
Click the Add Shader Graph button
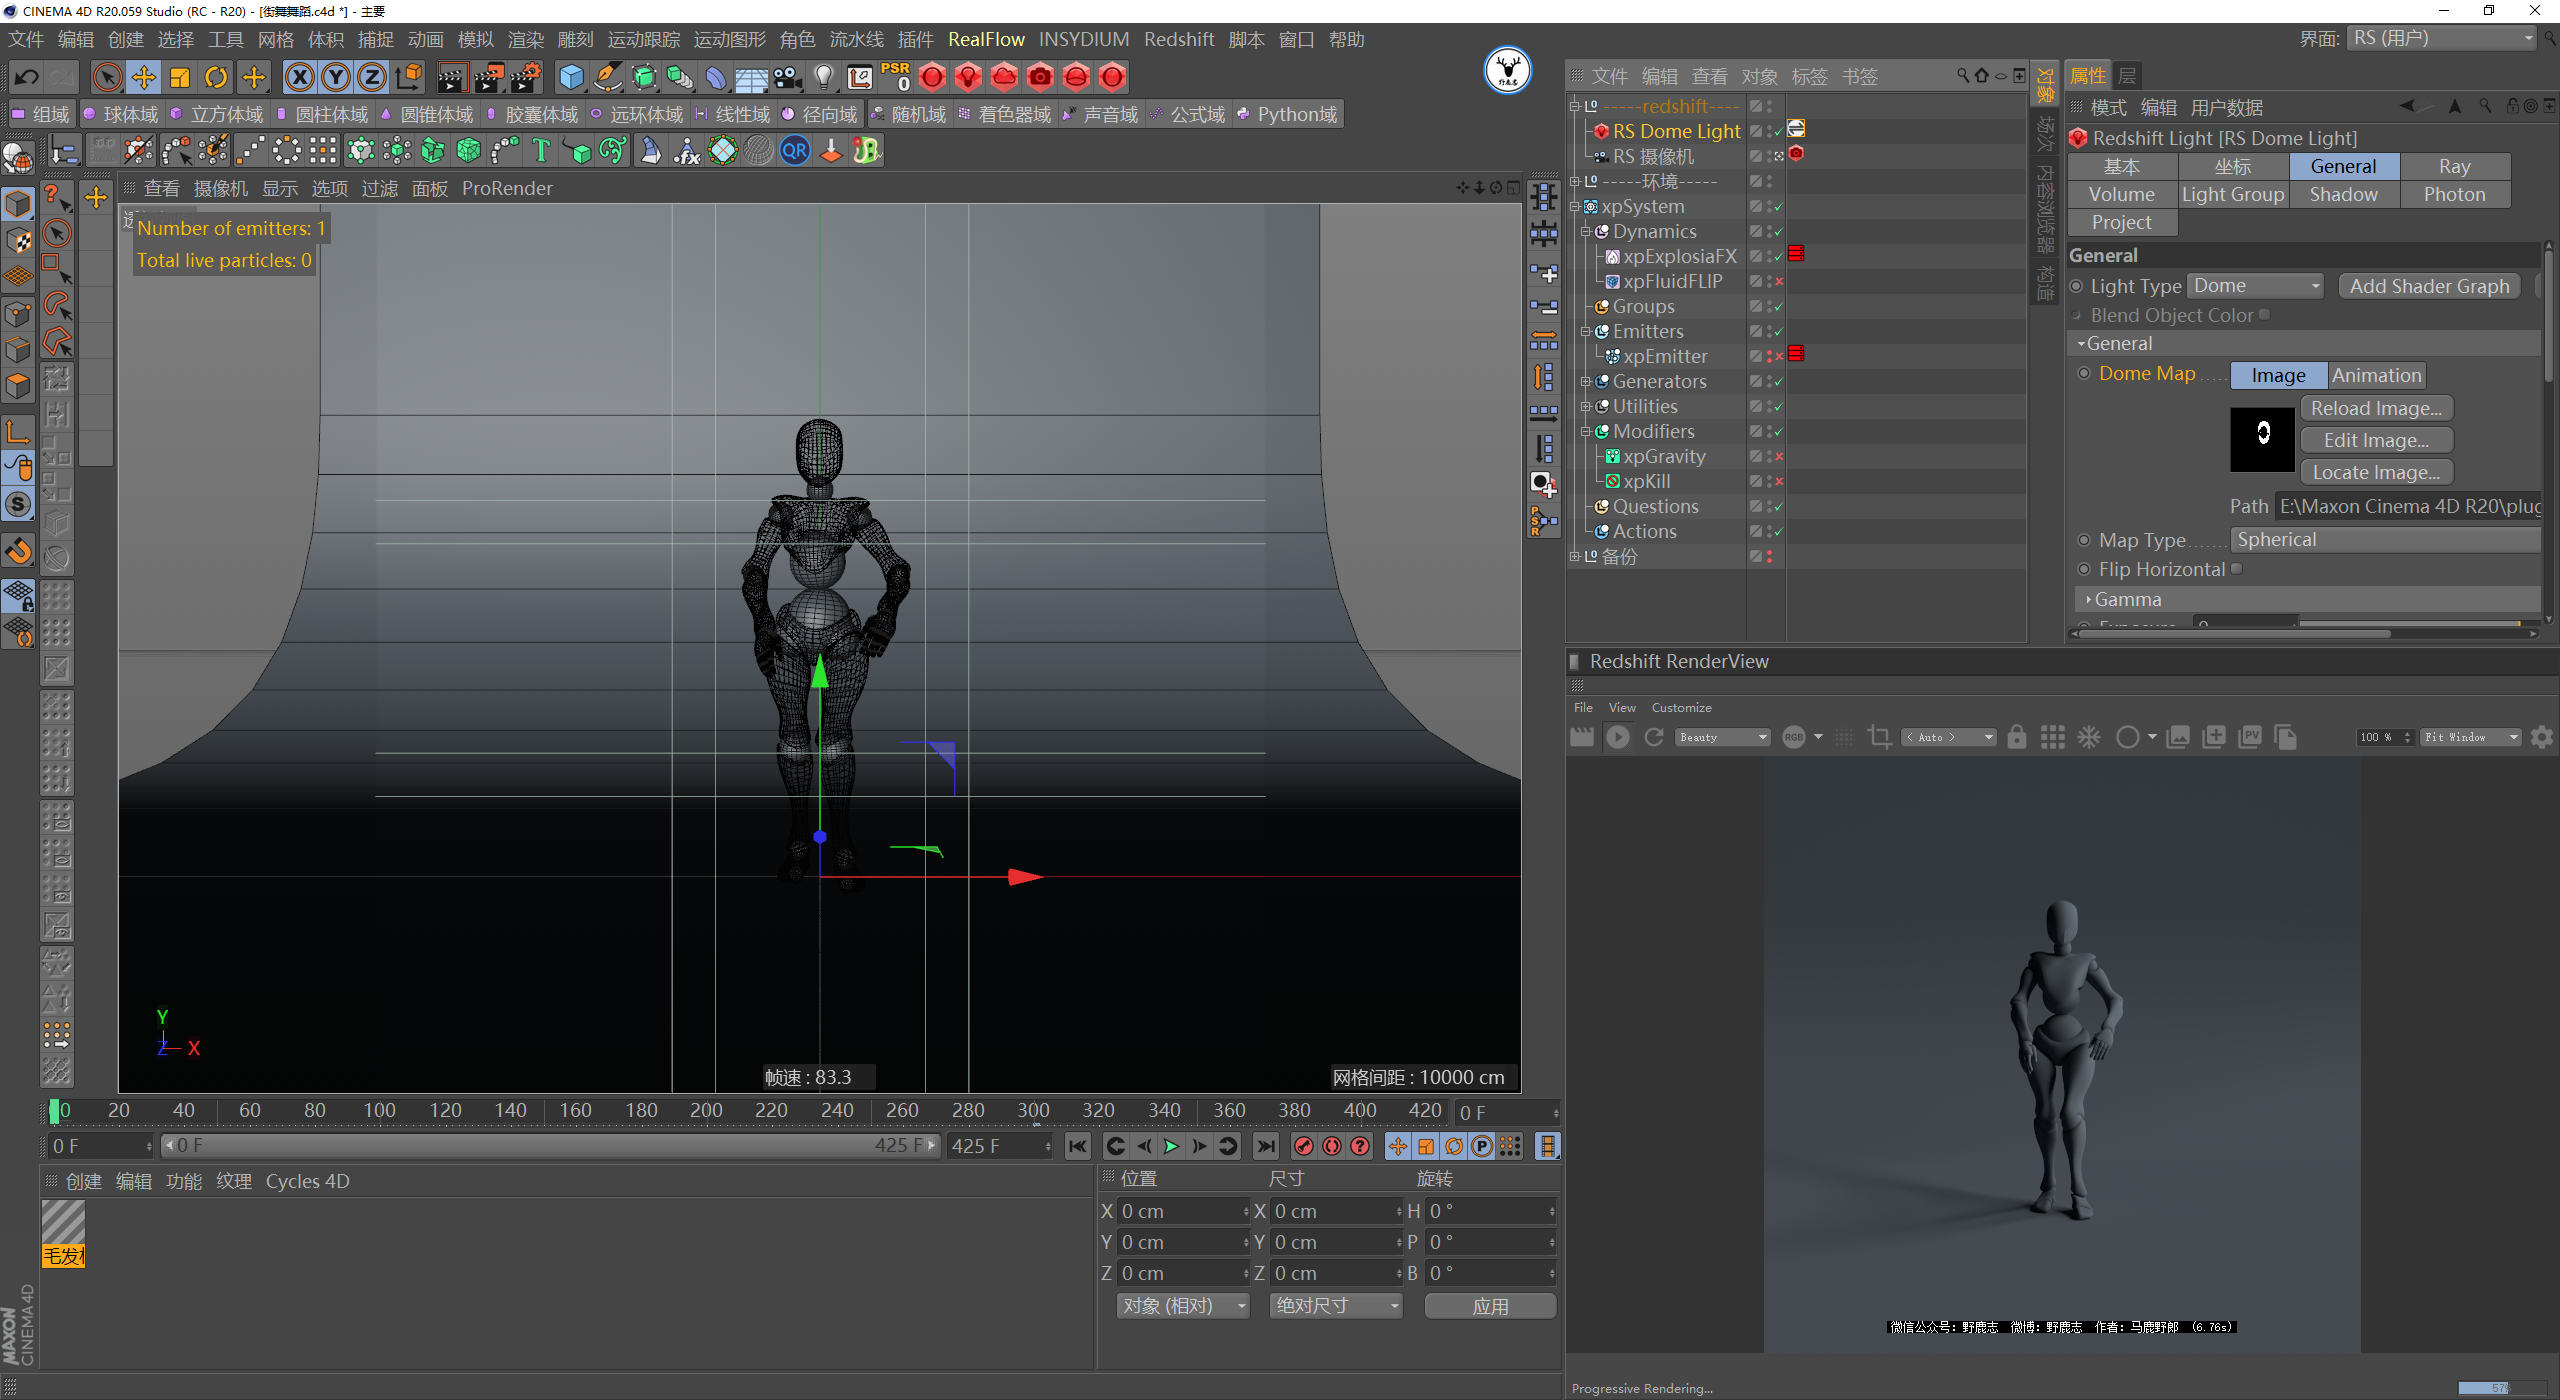tap(2428, 286)
